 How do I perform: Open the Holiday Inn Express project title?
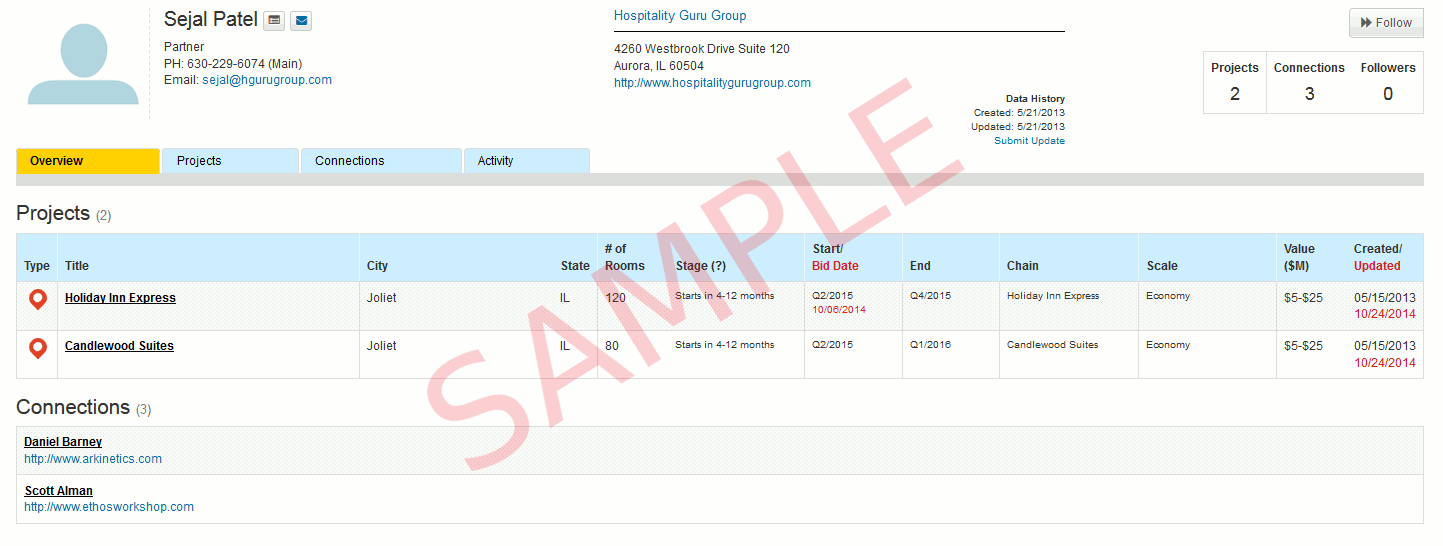(120, 298)
